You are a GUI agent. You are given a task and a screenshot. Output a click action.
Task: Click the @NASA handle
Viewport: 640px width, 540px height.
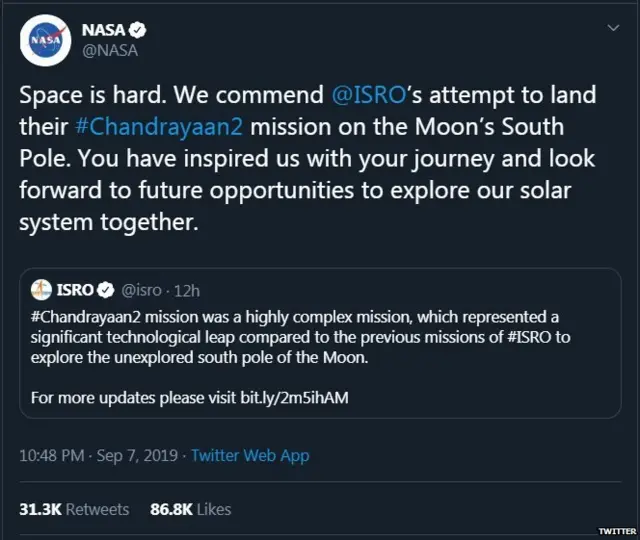109,49
